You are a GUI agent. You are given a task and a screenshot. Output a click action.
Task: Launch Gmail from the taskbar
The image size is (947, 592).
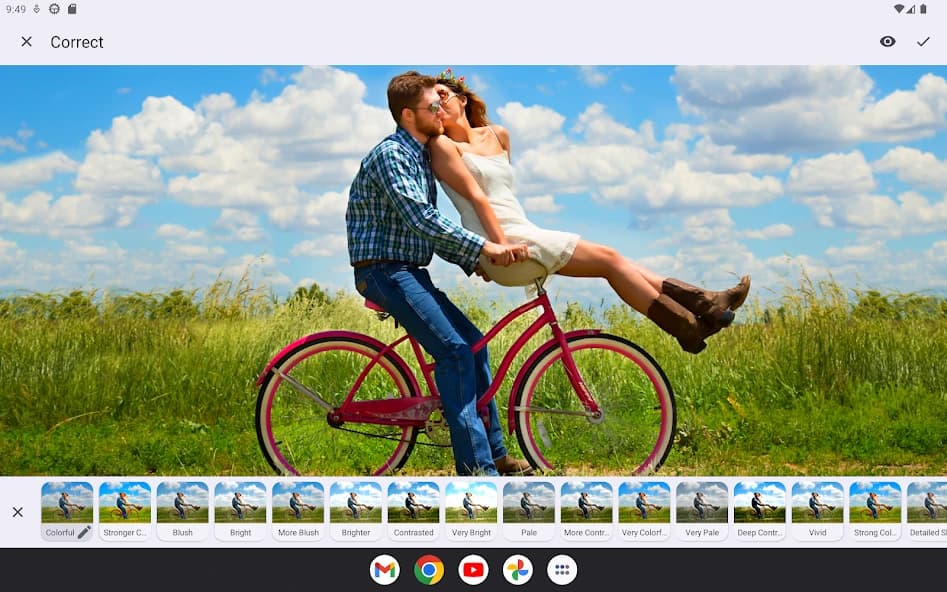pos(384,569)
